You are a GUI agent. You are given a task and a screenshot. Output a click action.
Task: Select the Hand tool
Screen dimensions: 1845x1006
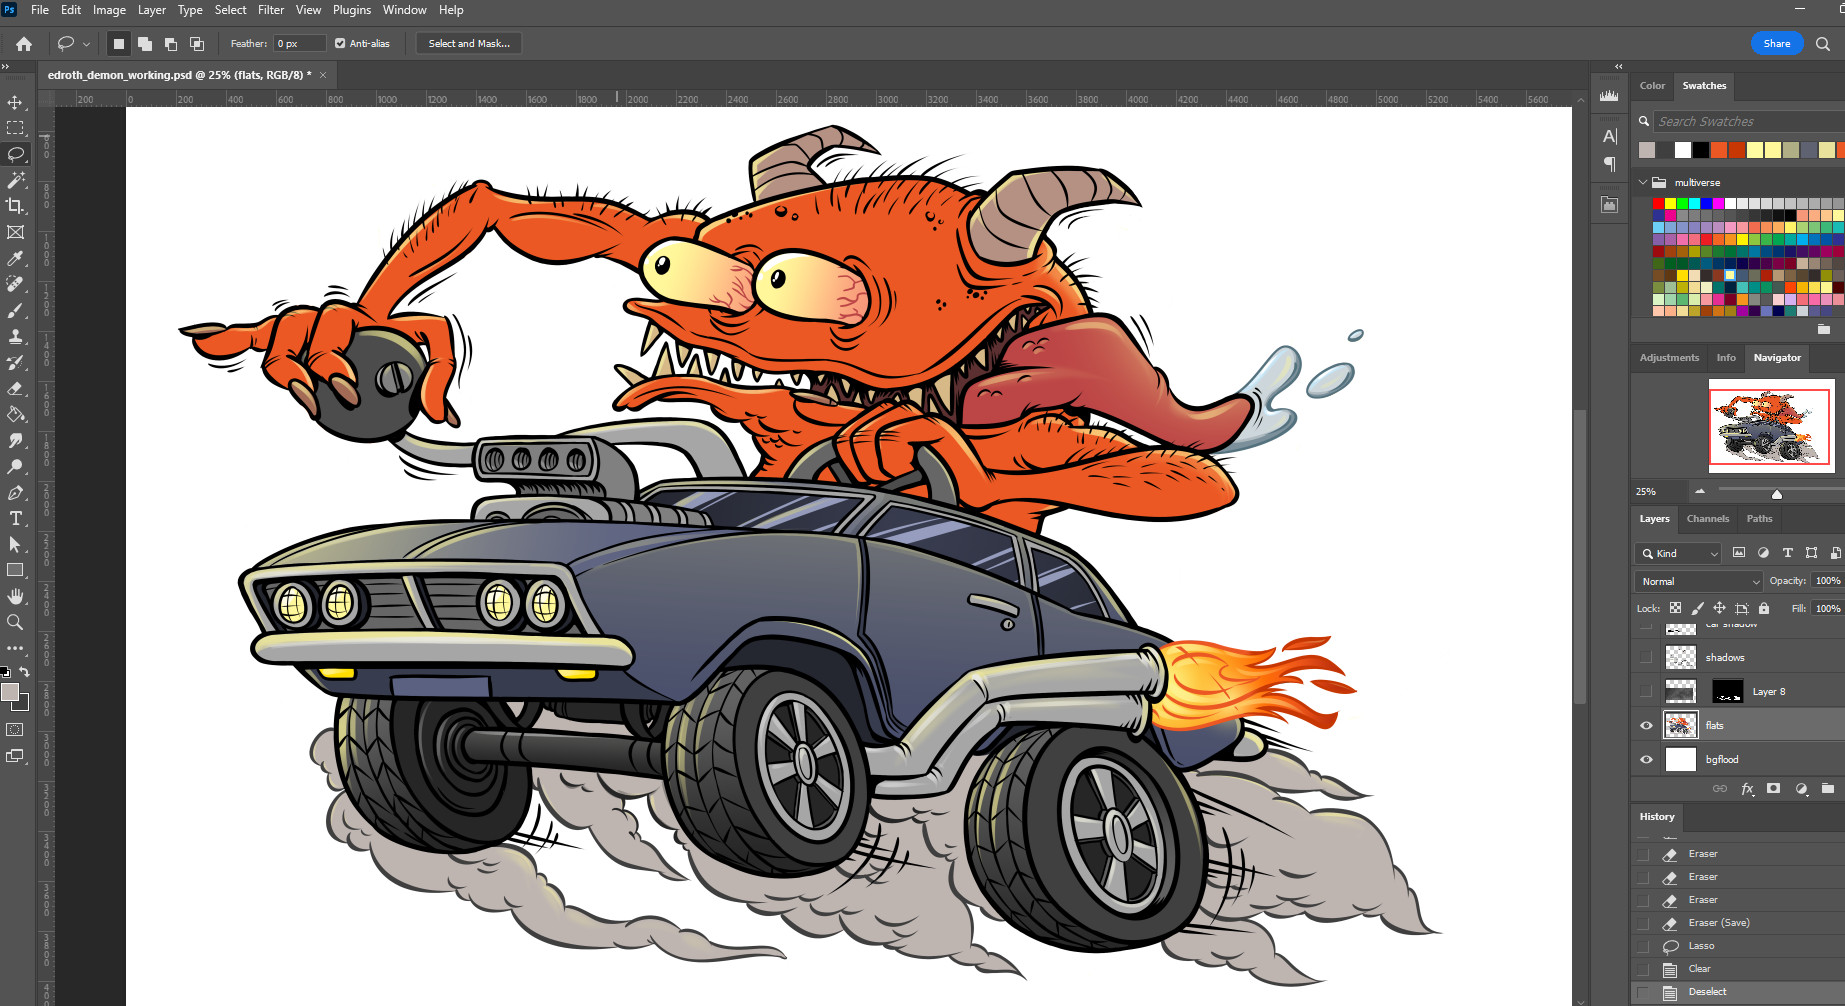click(x=15, y=596)
